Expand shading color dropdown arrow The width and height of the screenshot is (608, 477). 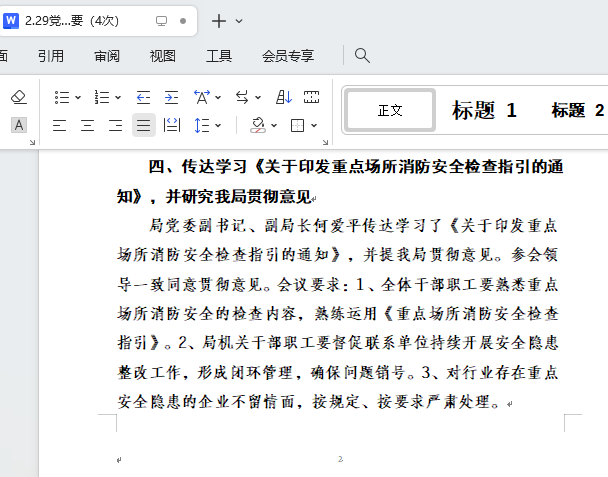pos(274,125)
